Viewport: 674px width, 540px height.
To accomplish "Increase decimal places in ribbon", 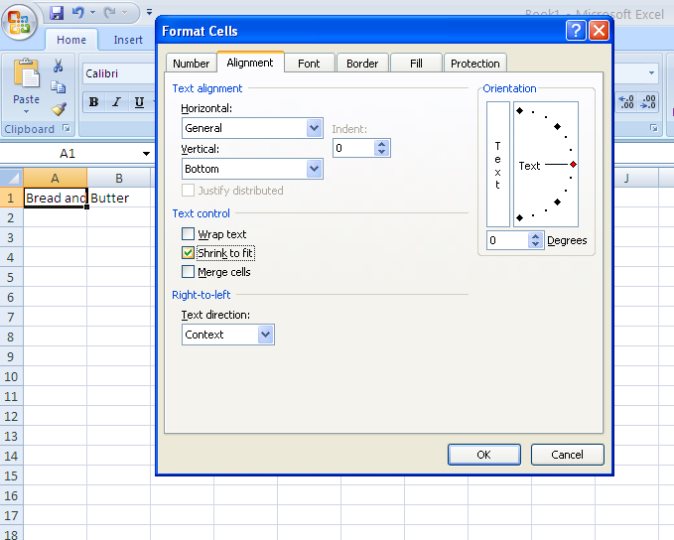I will point(626,102).
